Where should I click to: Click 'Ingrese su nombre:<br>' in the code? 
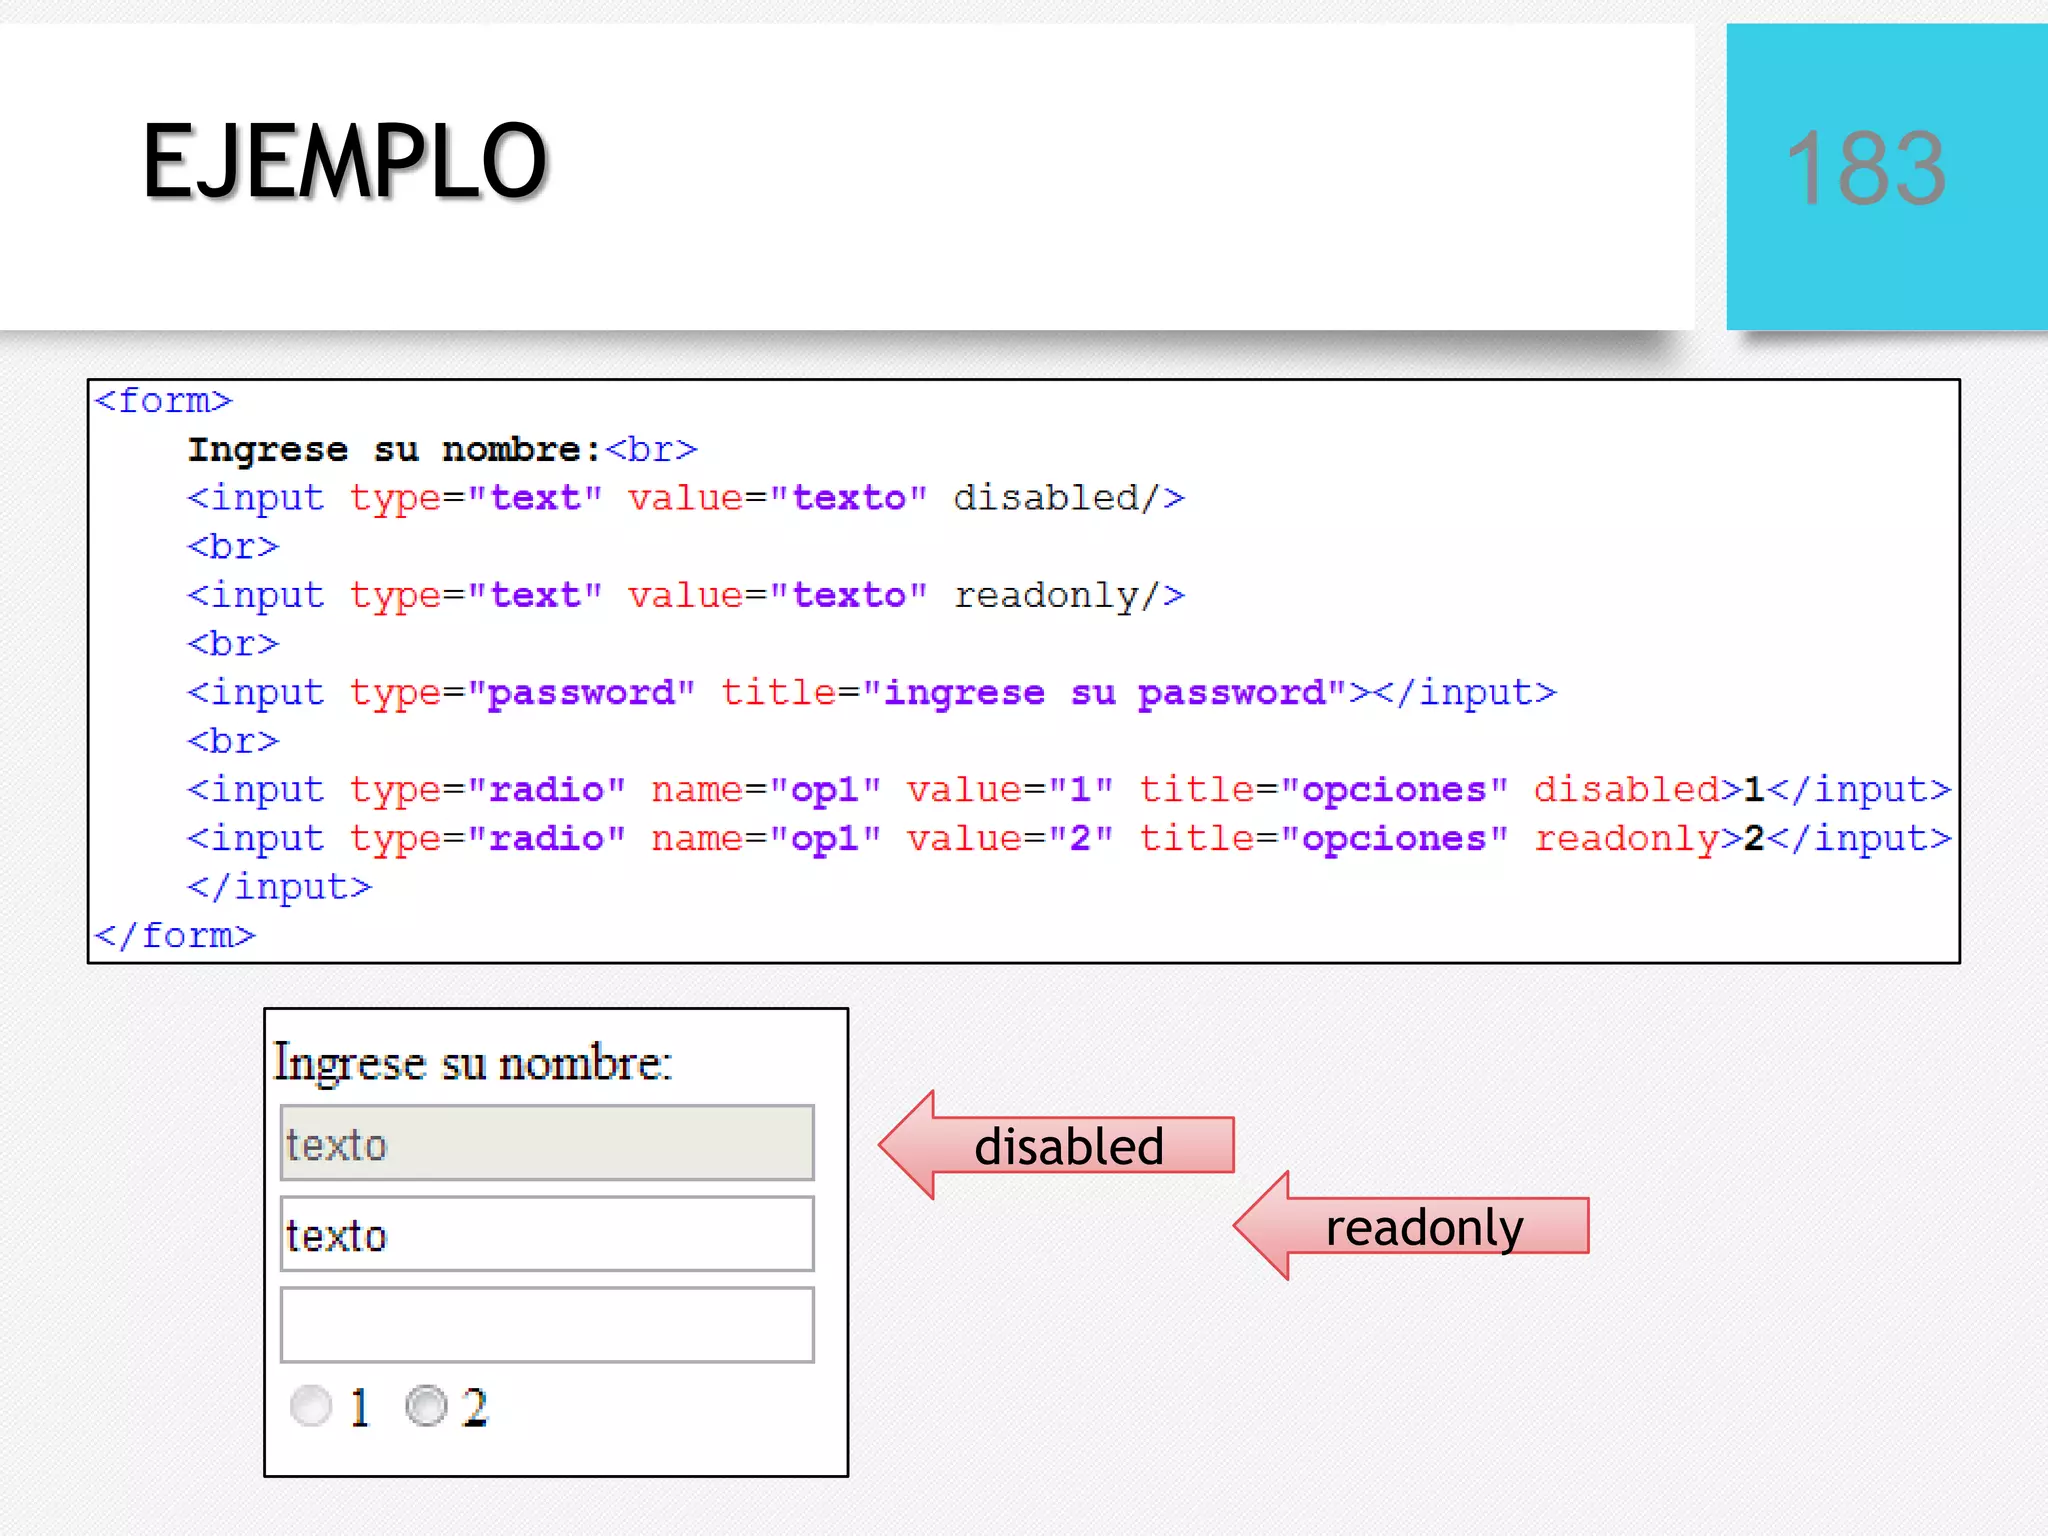pyautogui.click(x=442, y=450)
